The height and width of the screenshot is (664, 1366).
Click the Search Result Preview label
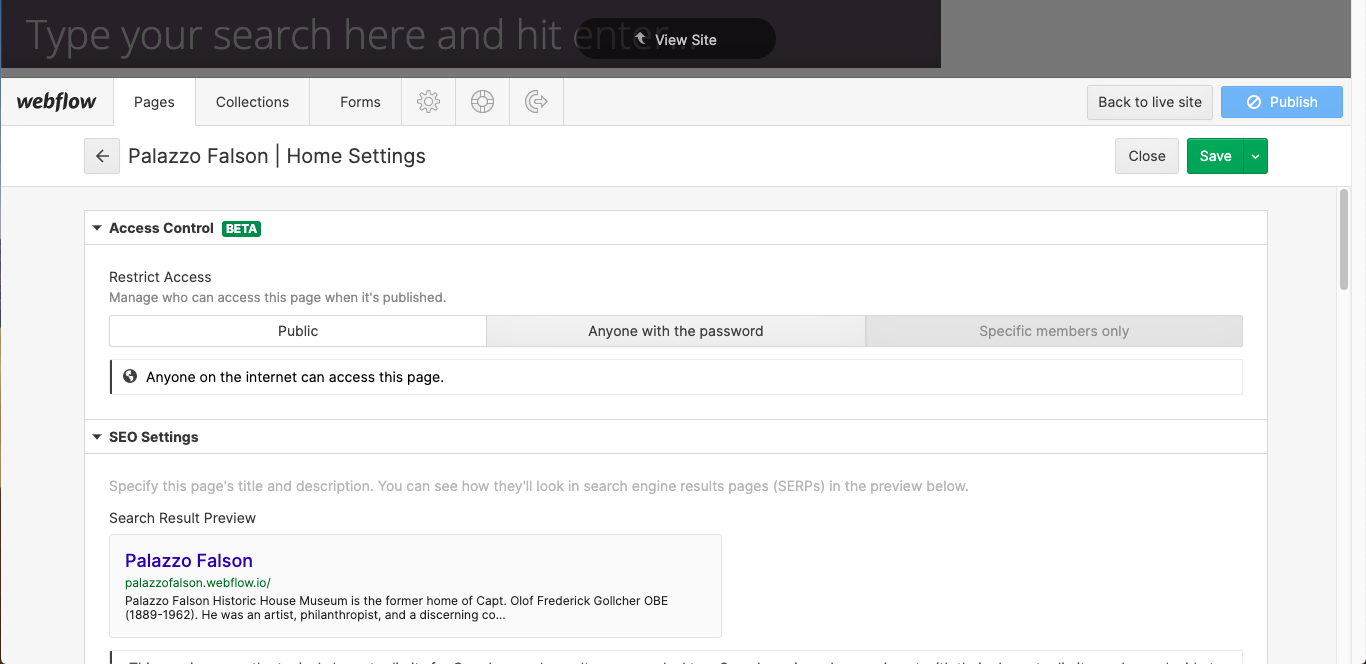182,518
